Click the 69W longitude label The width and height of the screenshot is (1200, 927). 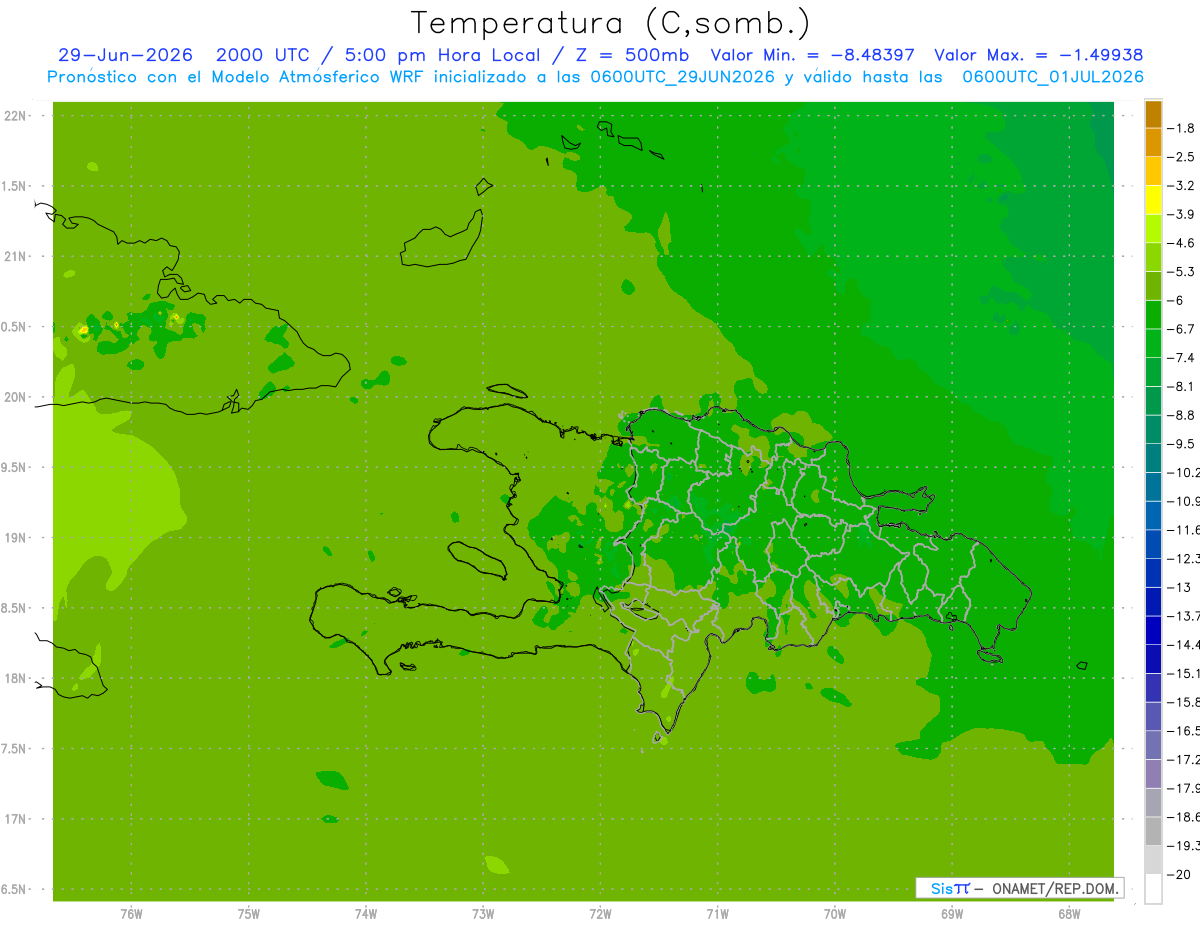952,913
